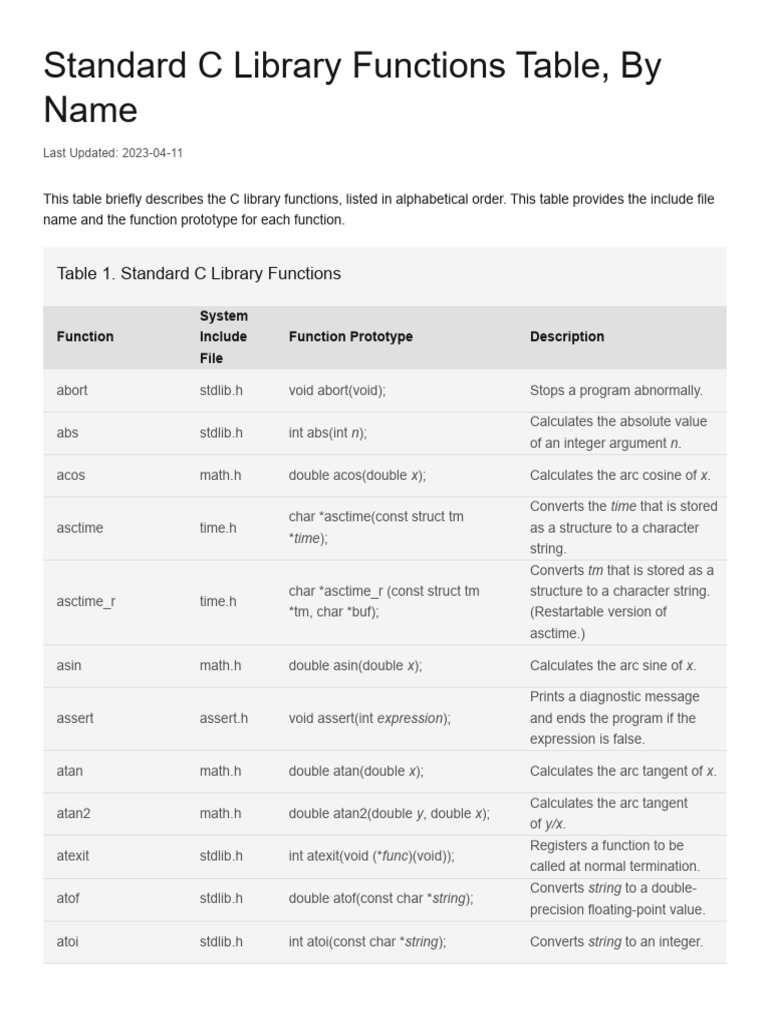Screen dimensions: 768x1024
Task: Click the atan2 function name
Action: coord(73,813)
